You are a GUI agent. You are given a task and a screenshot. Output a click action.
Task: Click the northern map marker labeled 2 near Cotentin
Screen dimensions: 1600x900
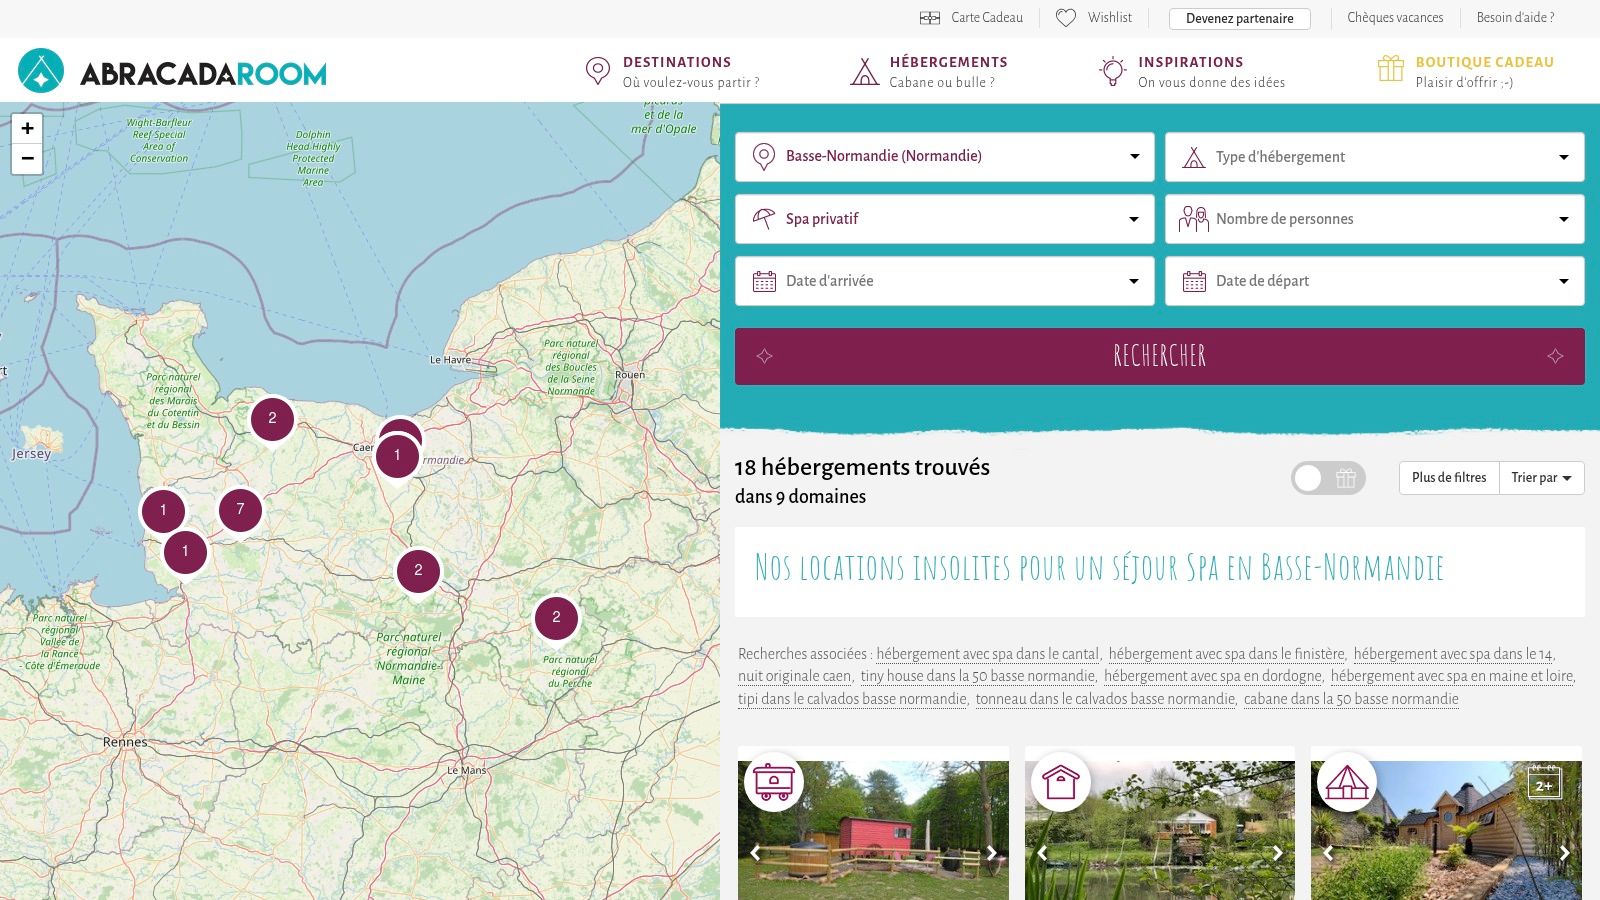[272, 419]
